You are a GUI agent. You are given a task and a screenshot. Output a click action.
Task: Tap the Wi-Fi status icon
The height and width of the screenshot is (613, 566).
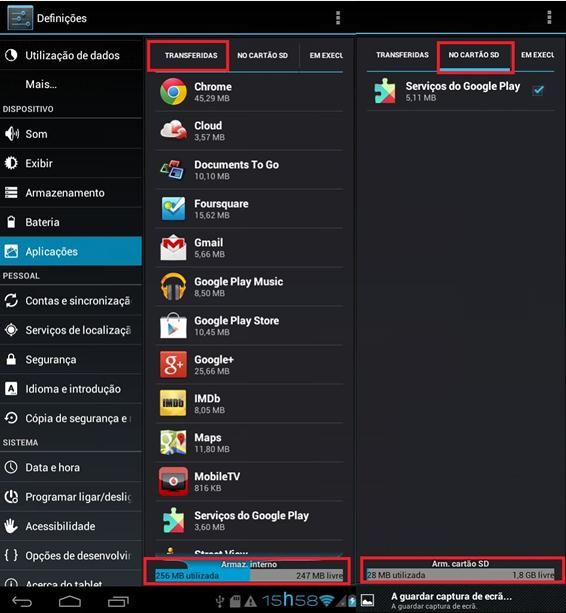point(327,600)
